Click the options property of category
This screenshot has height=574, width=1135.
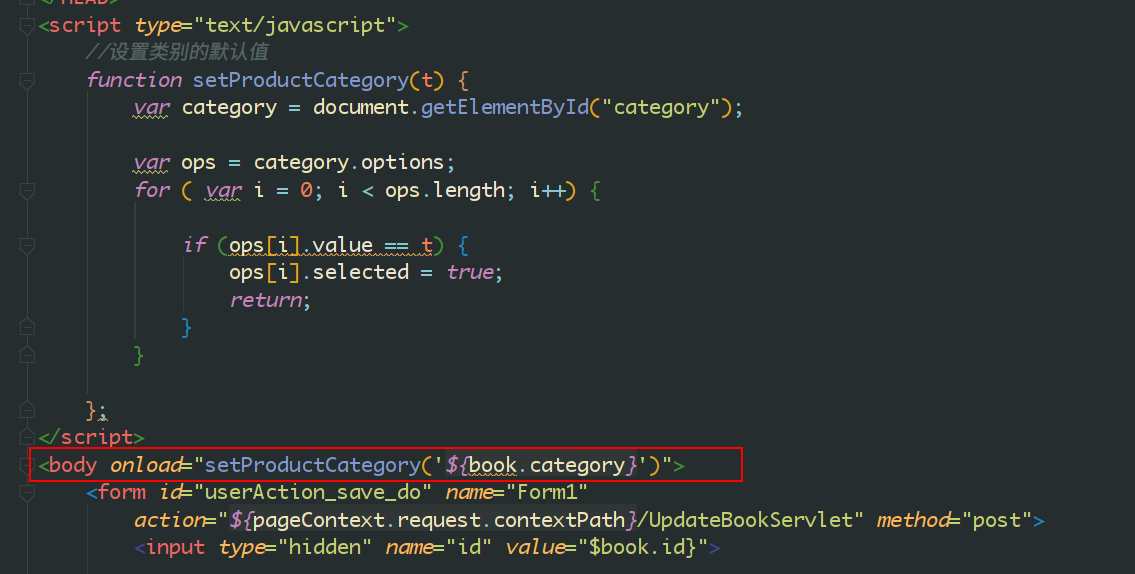[x=402, y=162]
